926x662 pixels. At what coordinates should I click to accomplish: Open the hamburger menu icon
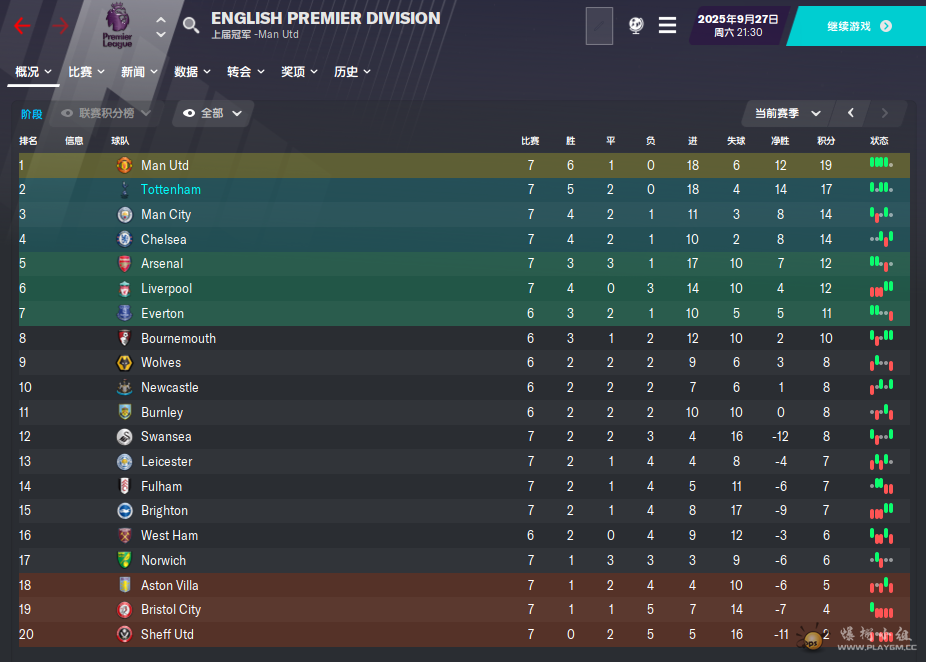click(667, 25)
